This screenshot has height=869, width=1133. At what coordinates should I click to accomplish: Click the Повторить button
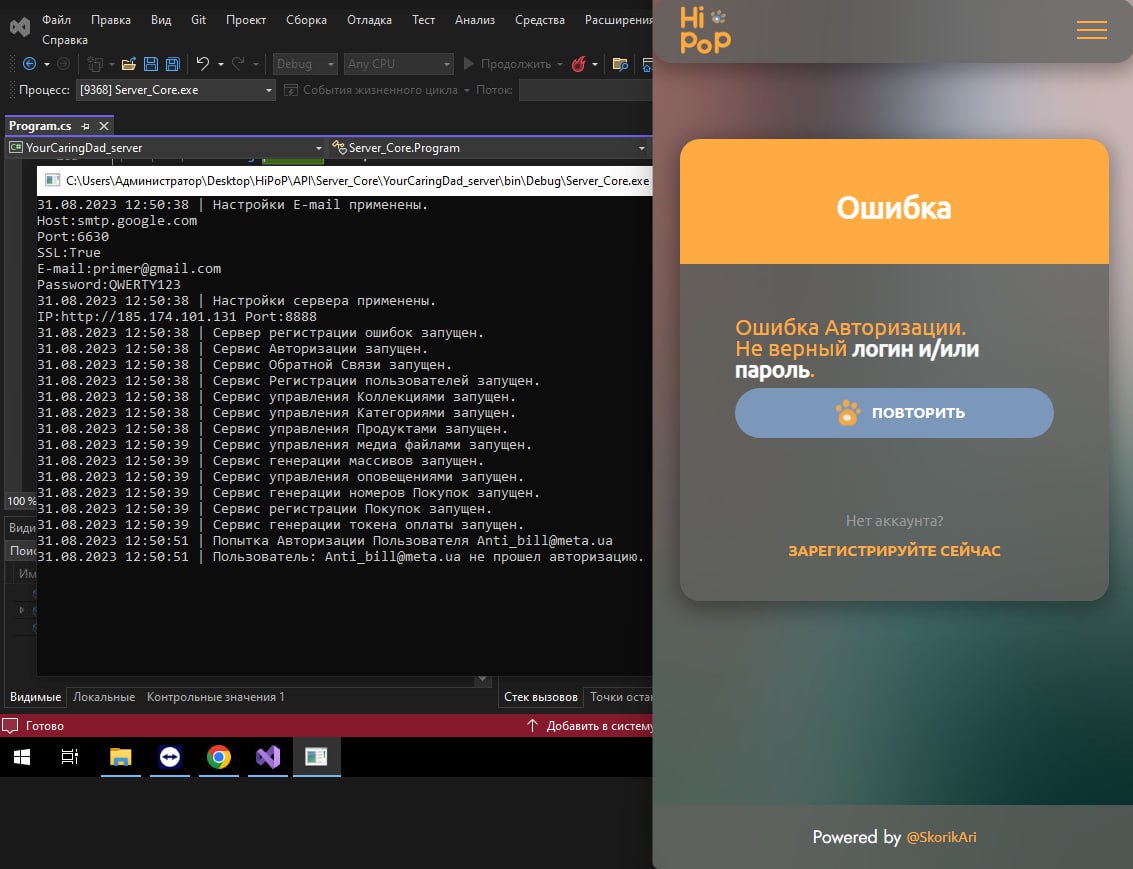pos(894,413)
